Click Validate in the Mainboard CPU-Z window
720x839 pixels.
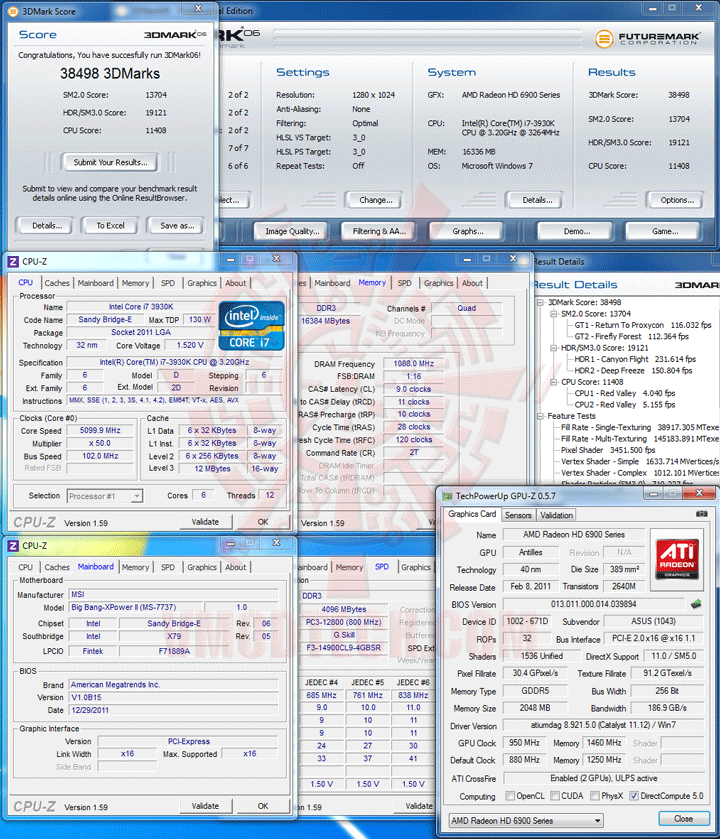205,806
